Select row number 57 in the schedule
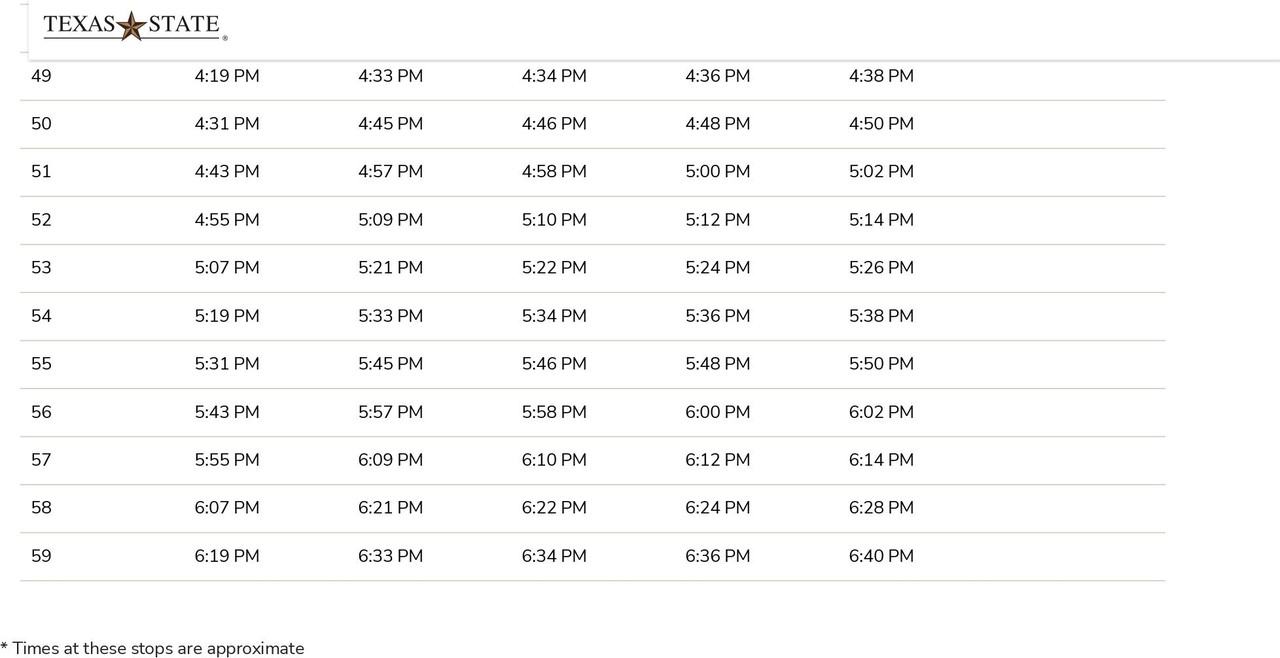This screenshot has height=658, width=1280. pos(41,460)
